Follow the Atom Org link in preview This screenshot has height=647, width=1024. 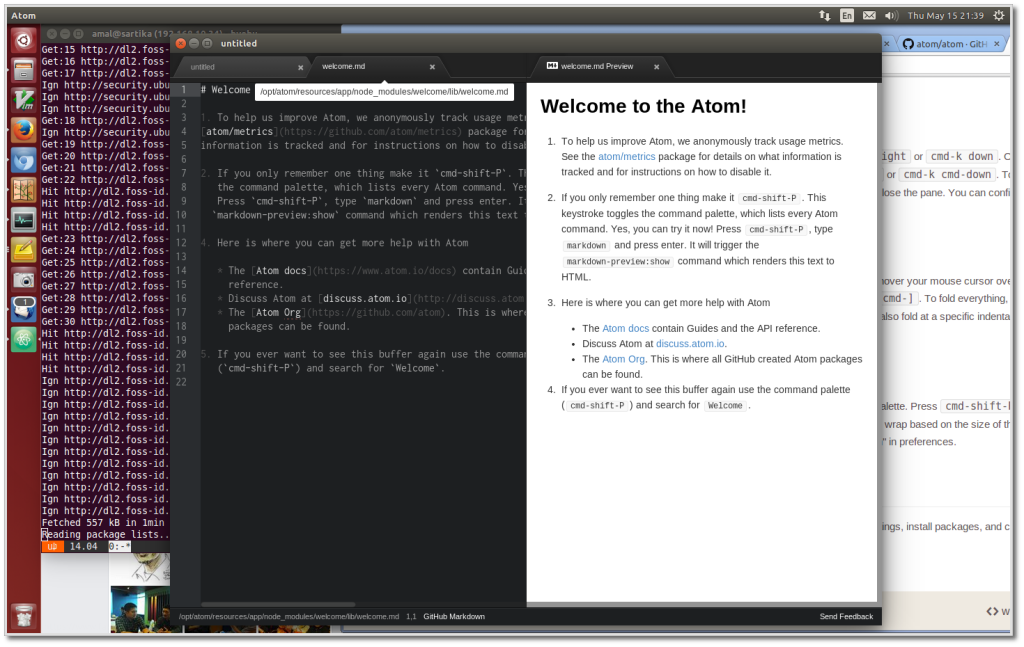623,359
